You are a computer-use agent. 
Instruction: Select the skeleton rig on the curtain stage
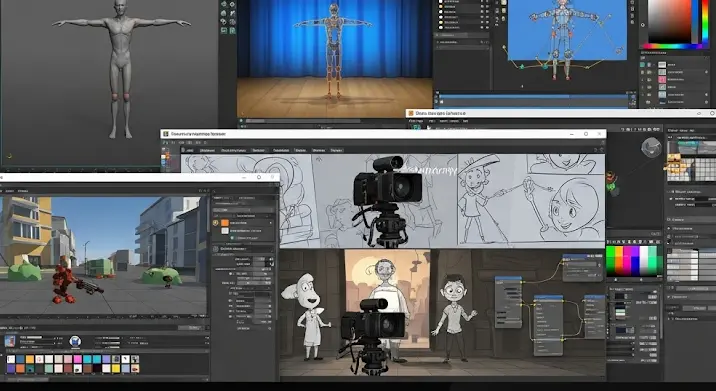[333, 50]
